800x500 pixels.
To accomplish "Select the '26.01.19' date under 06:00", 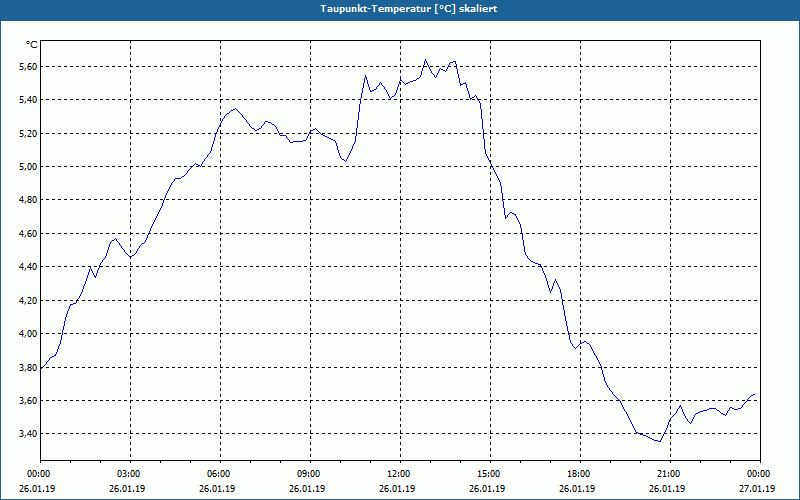I will (x=217, y=488).
